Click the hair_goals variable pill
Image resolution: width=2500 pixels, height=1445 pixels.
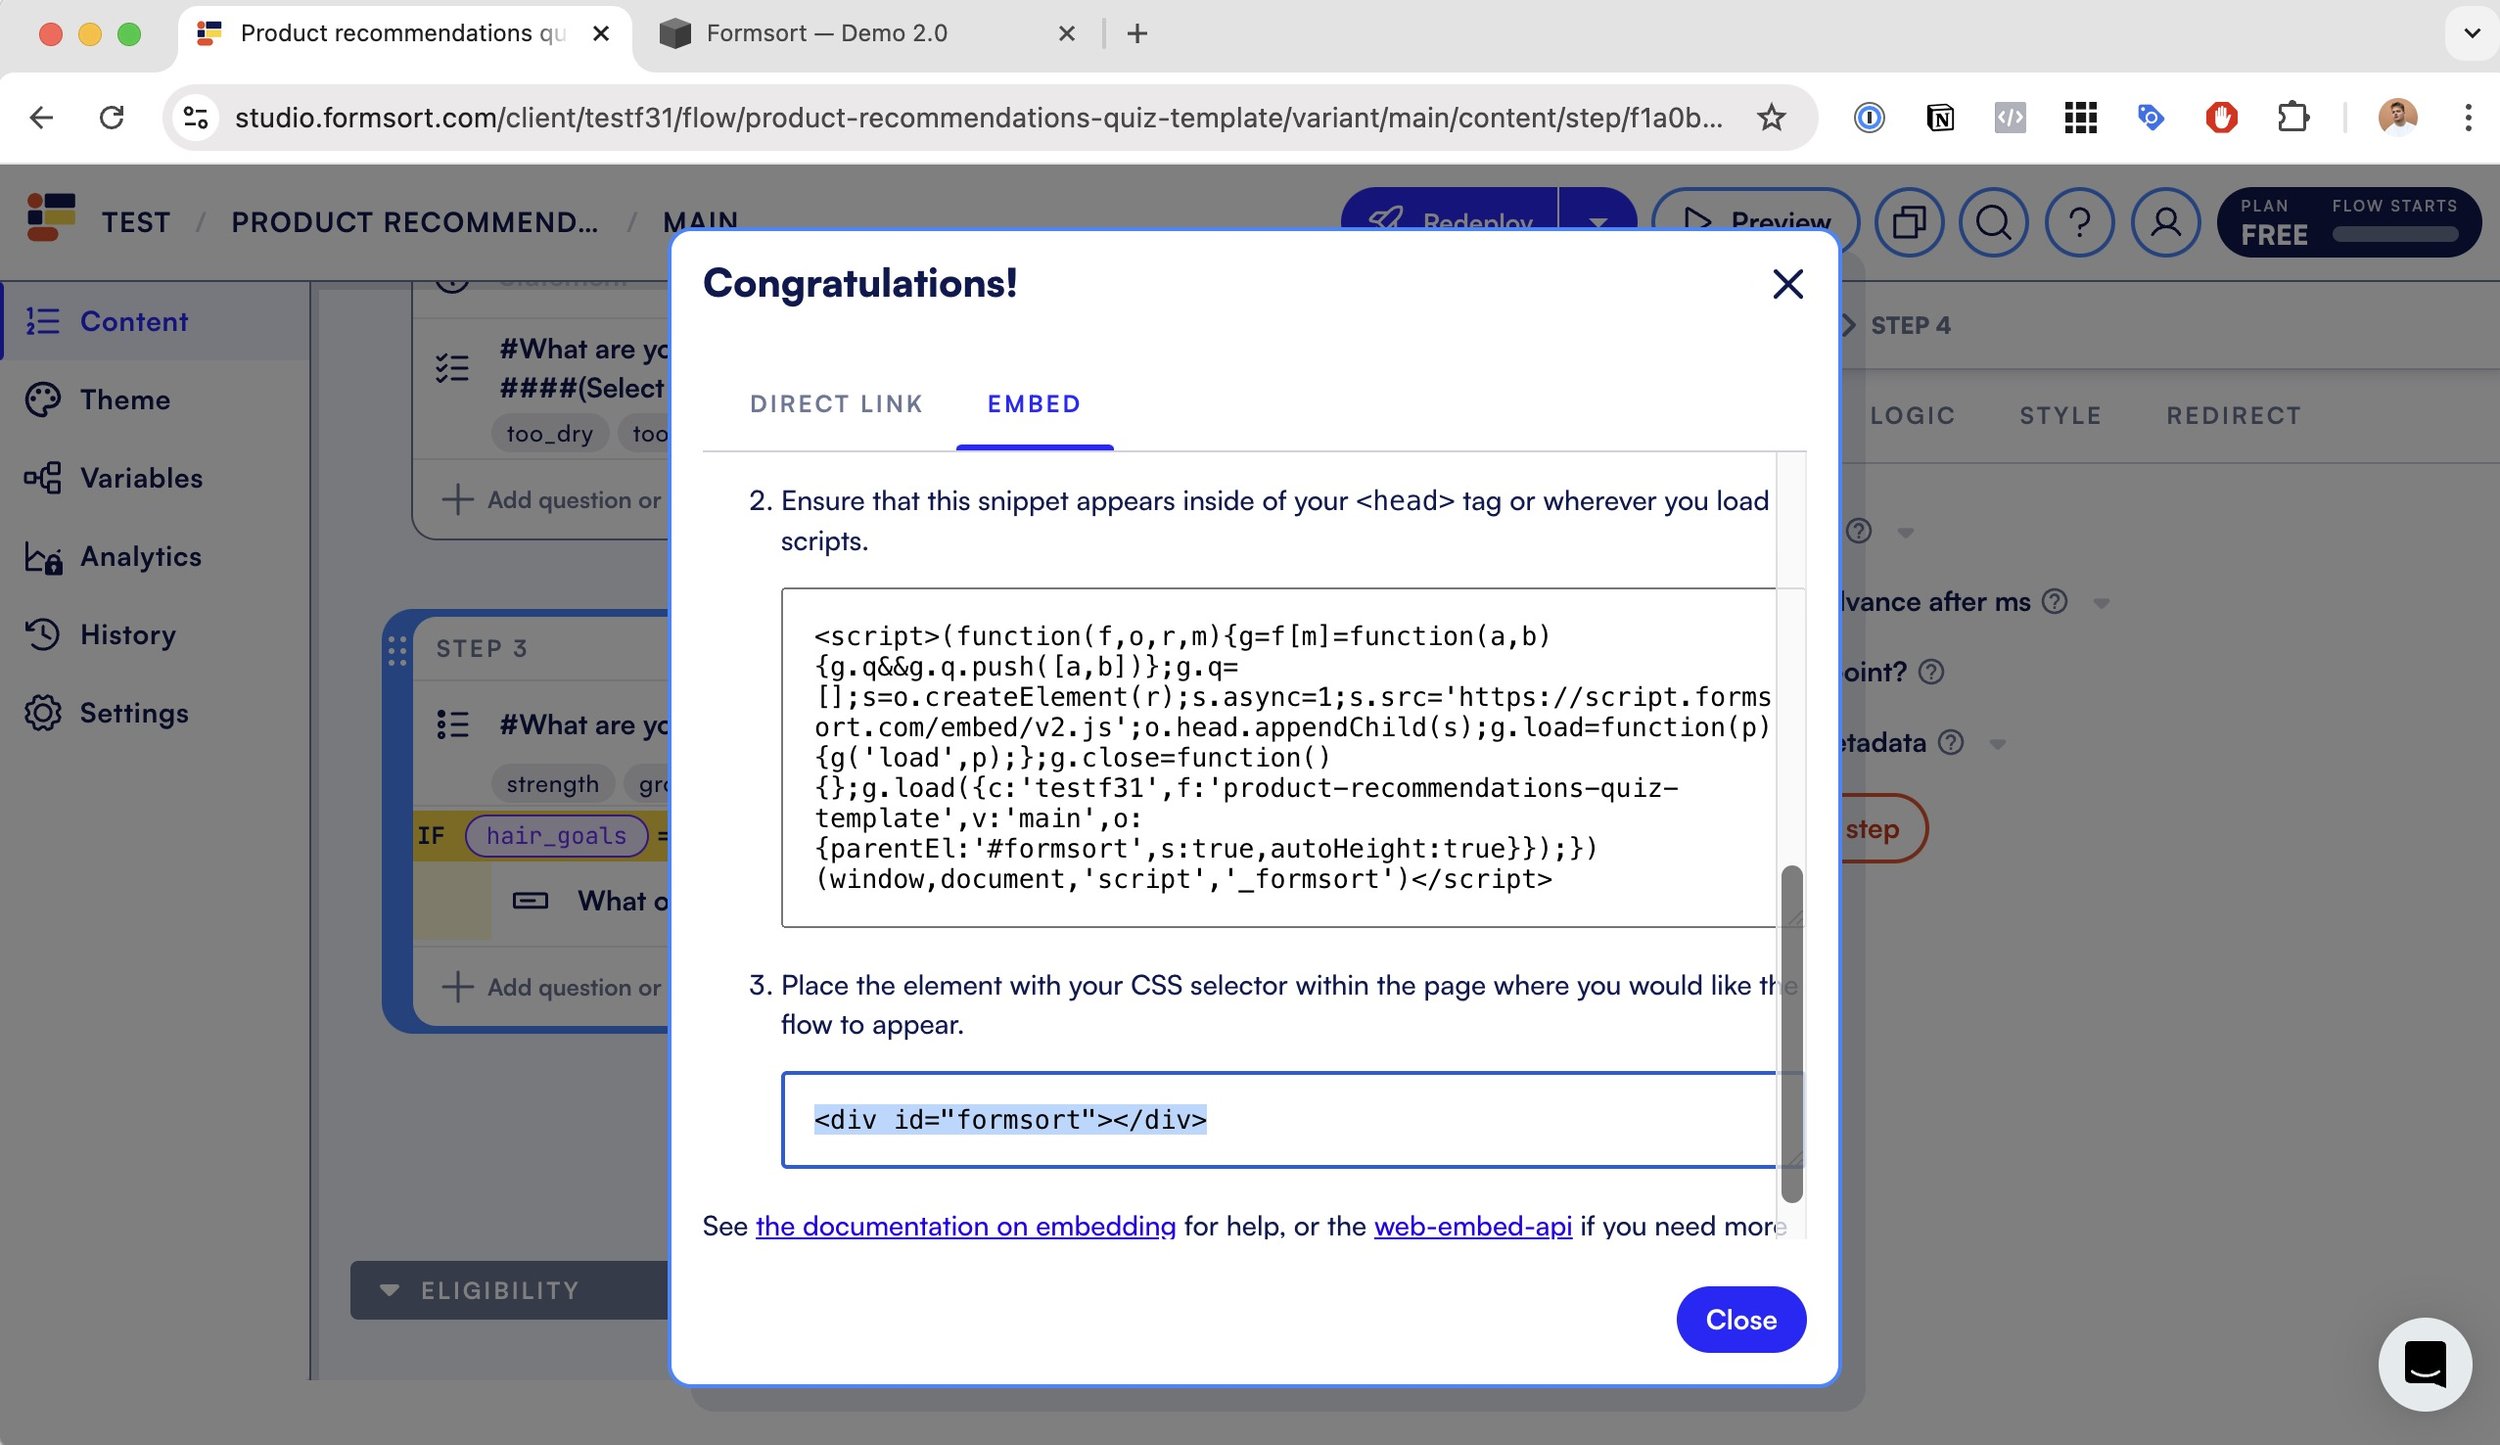(556, 836)
